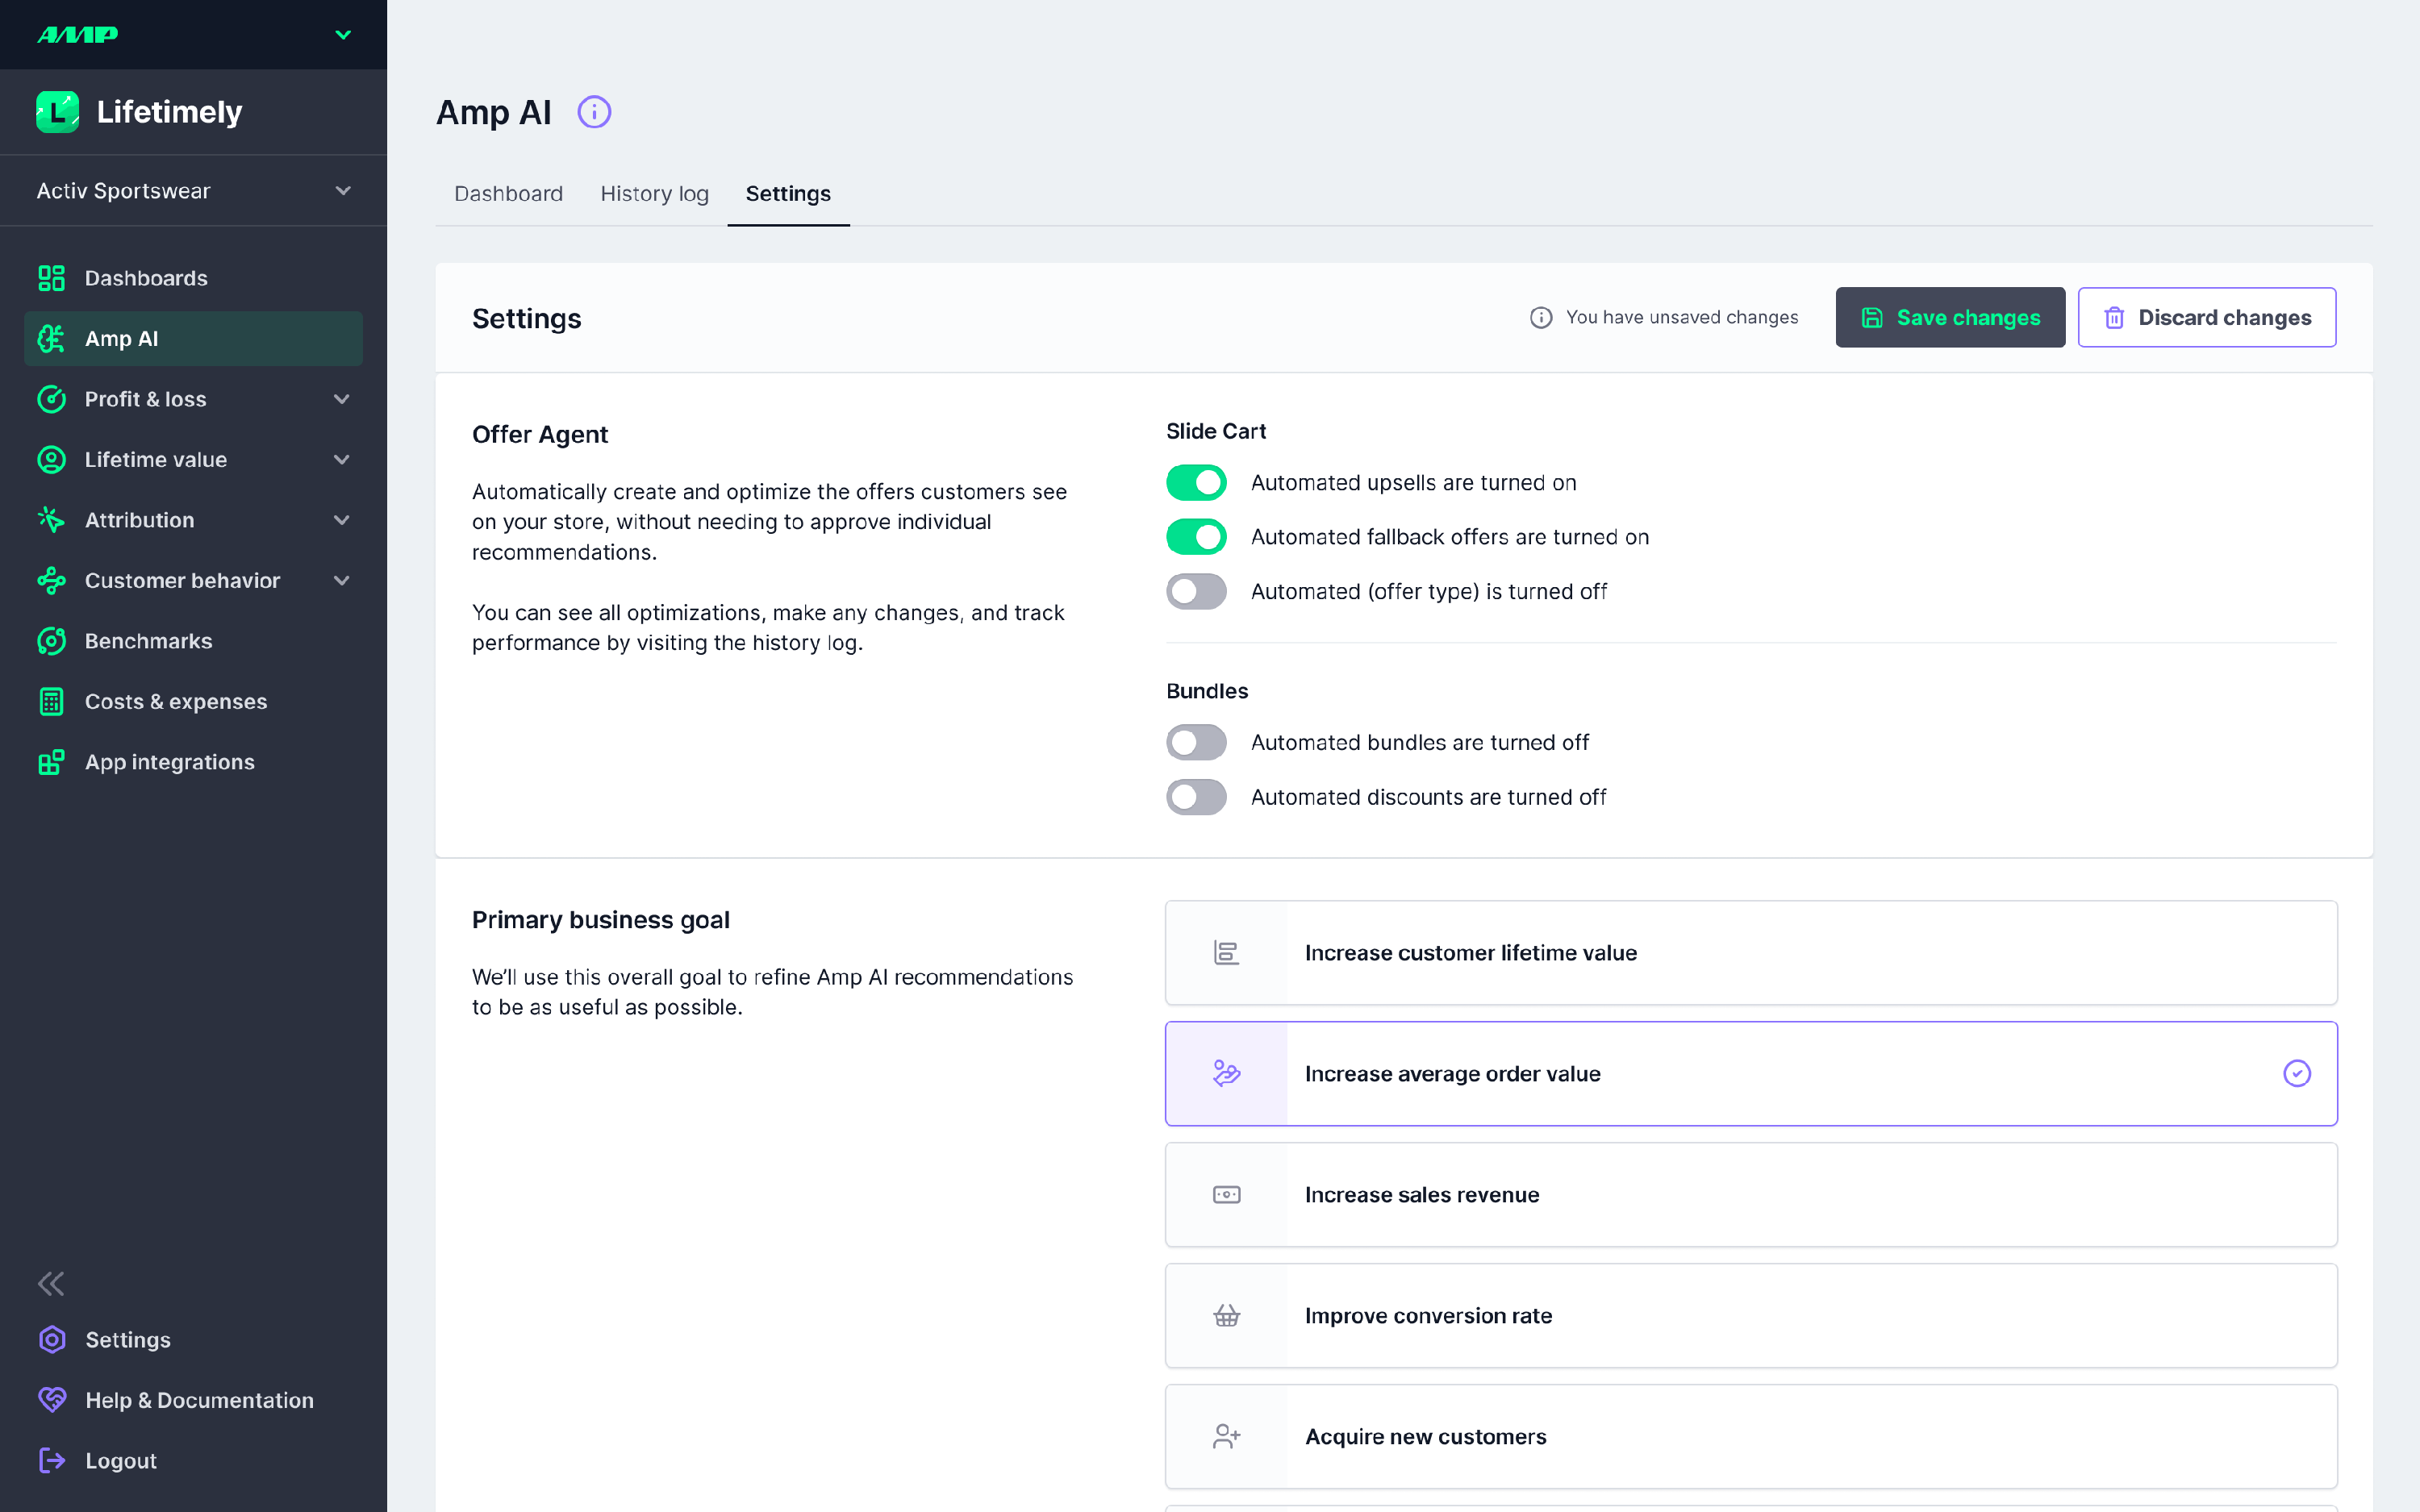The image size is (2420, 1512).
Task: Open the sidebar Settings gear
Action: [52, 1340]
